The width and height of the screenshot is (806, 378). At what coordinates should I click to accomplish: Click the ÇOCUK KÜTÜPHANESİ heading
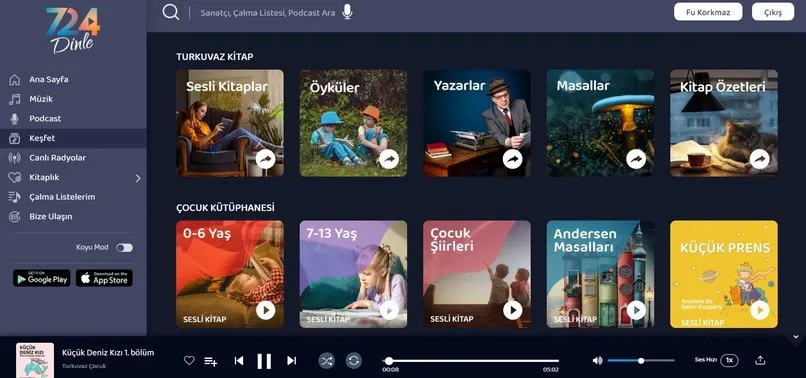(x=225, y=208)
